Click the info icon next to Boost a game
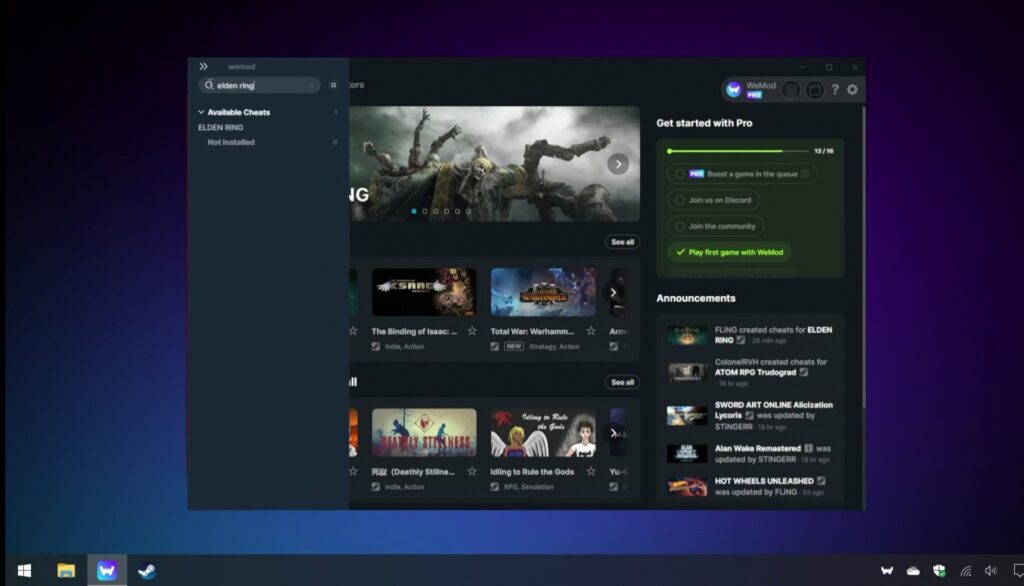Viewport: 1024px width, 586px height. pyautogui.click(x=805, y=174)
